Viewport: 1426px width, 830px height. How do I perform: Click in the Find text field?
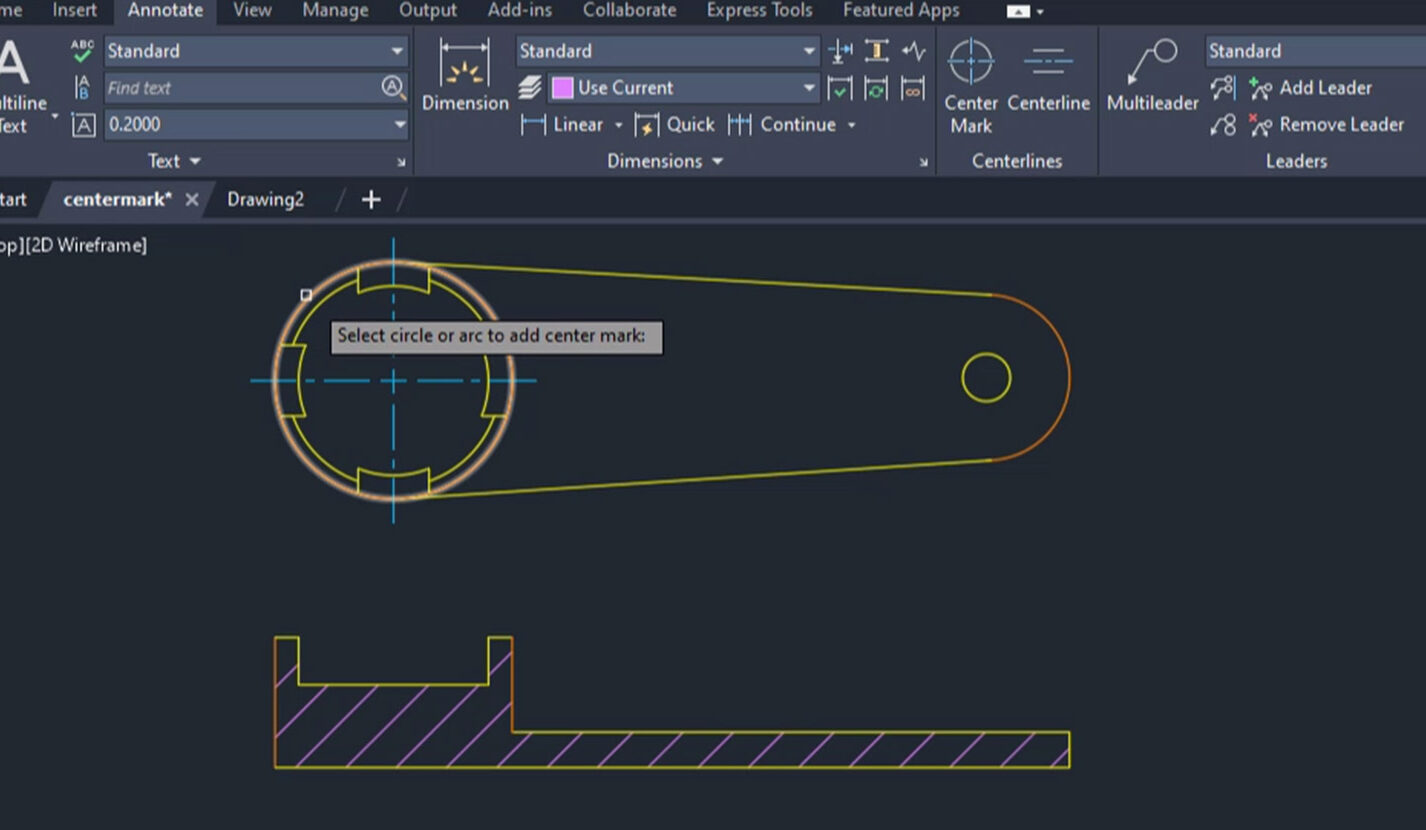241,88
